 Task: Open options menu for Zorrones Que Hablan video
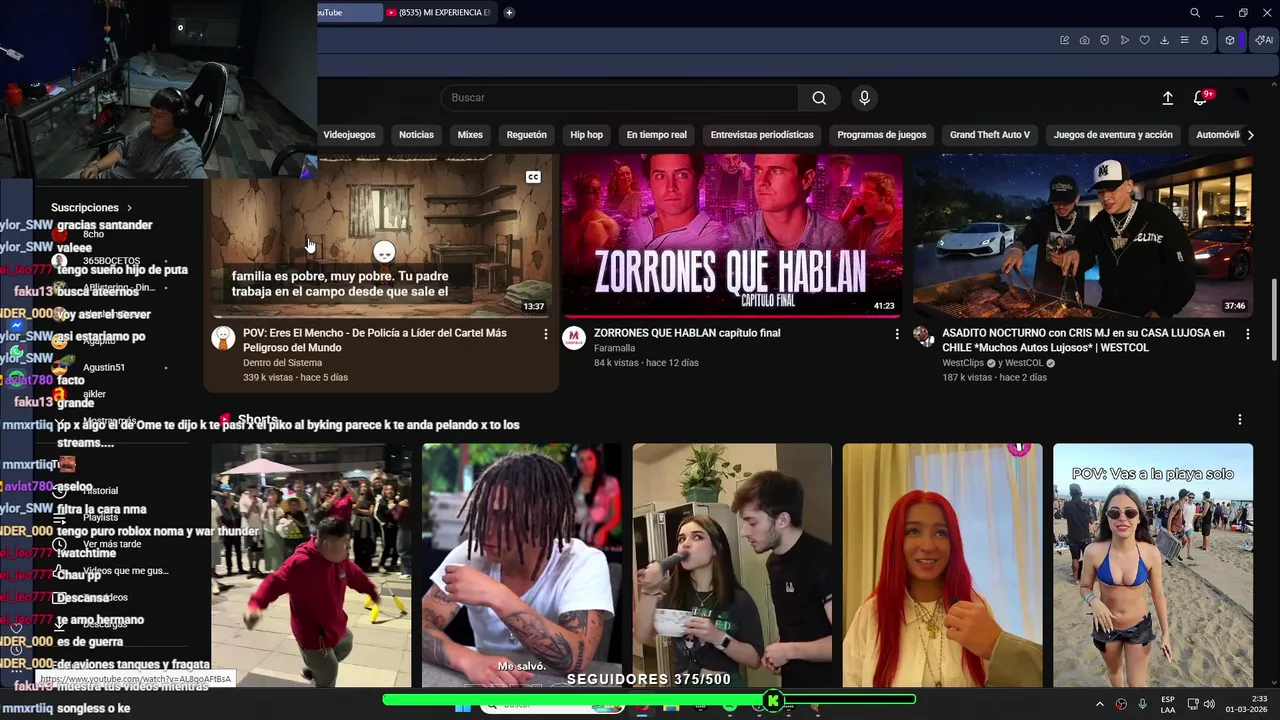pos(897,334)
